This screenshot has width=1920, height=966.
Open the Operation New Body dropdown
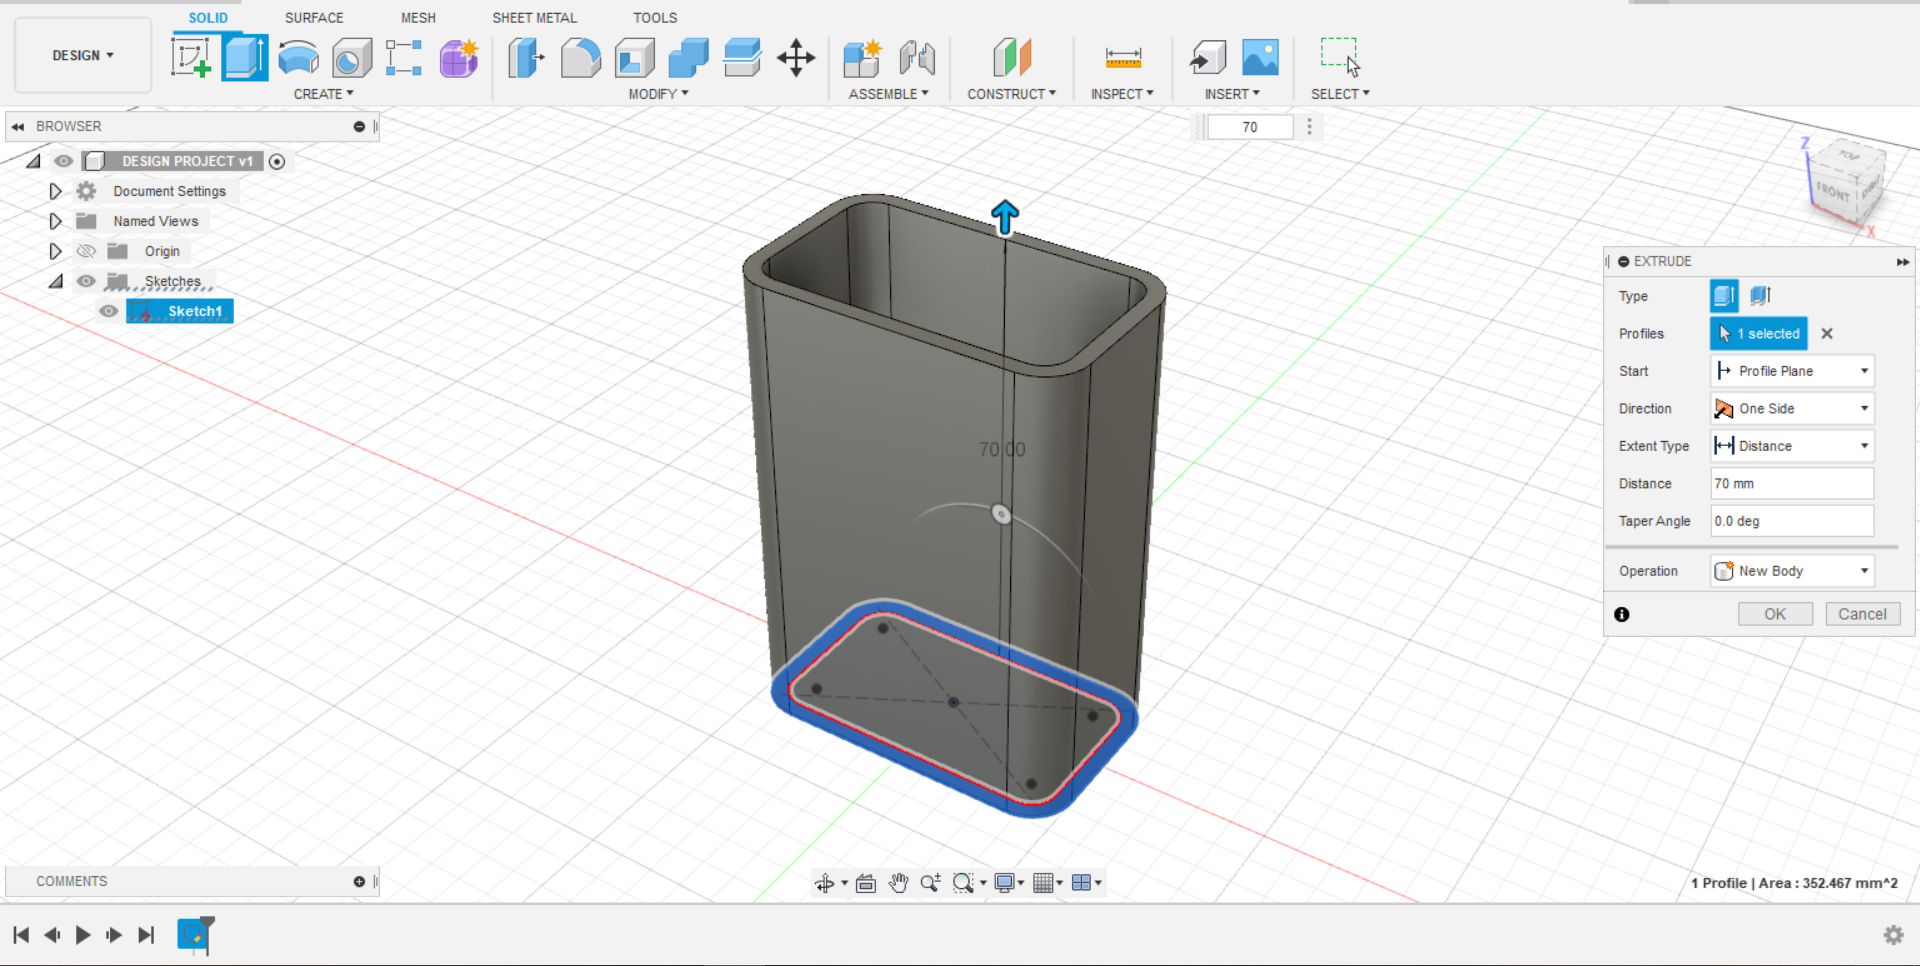[x=1792, y=571]
